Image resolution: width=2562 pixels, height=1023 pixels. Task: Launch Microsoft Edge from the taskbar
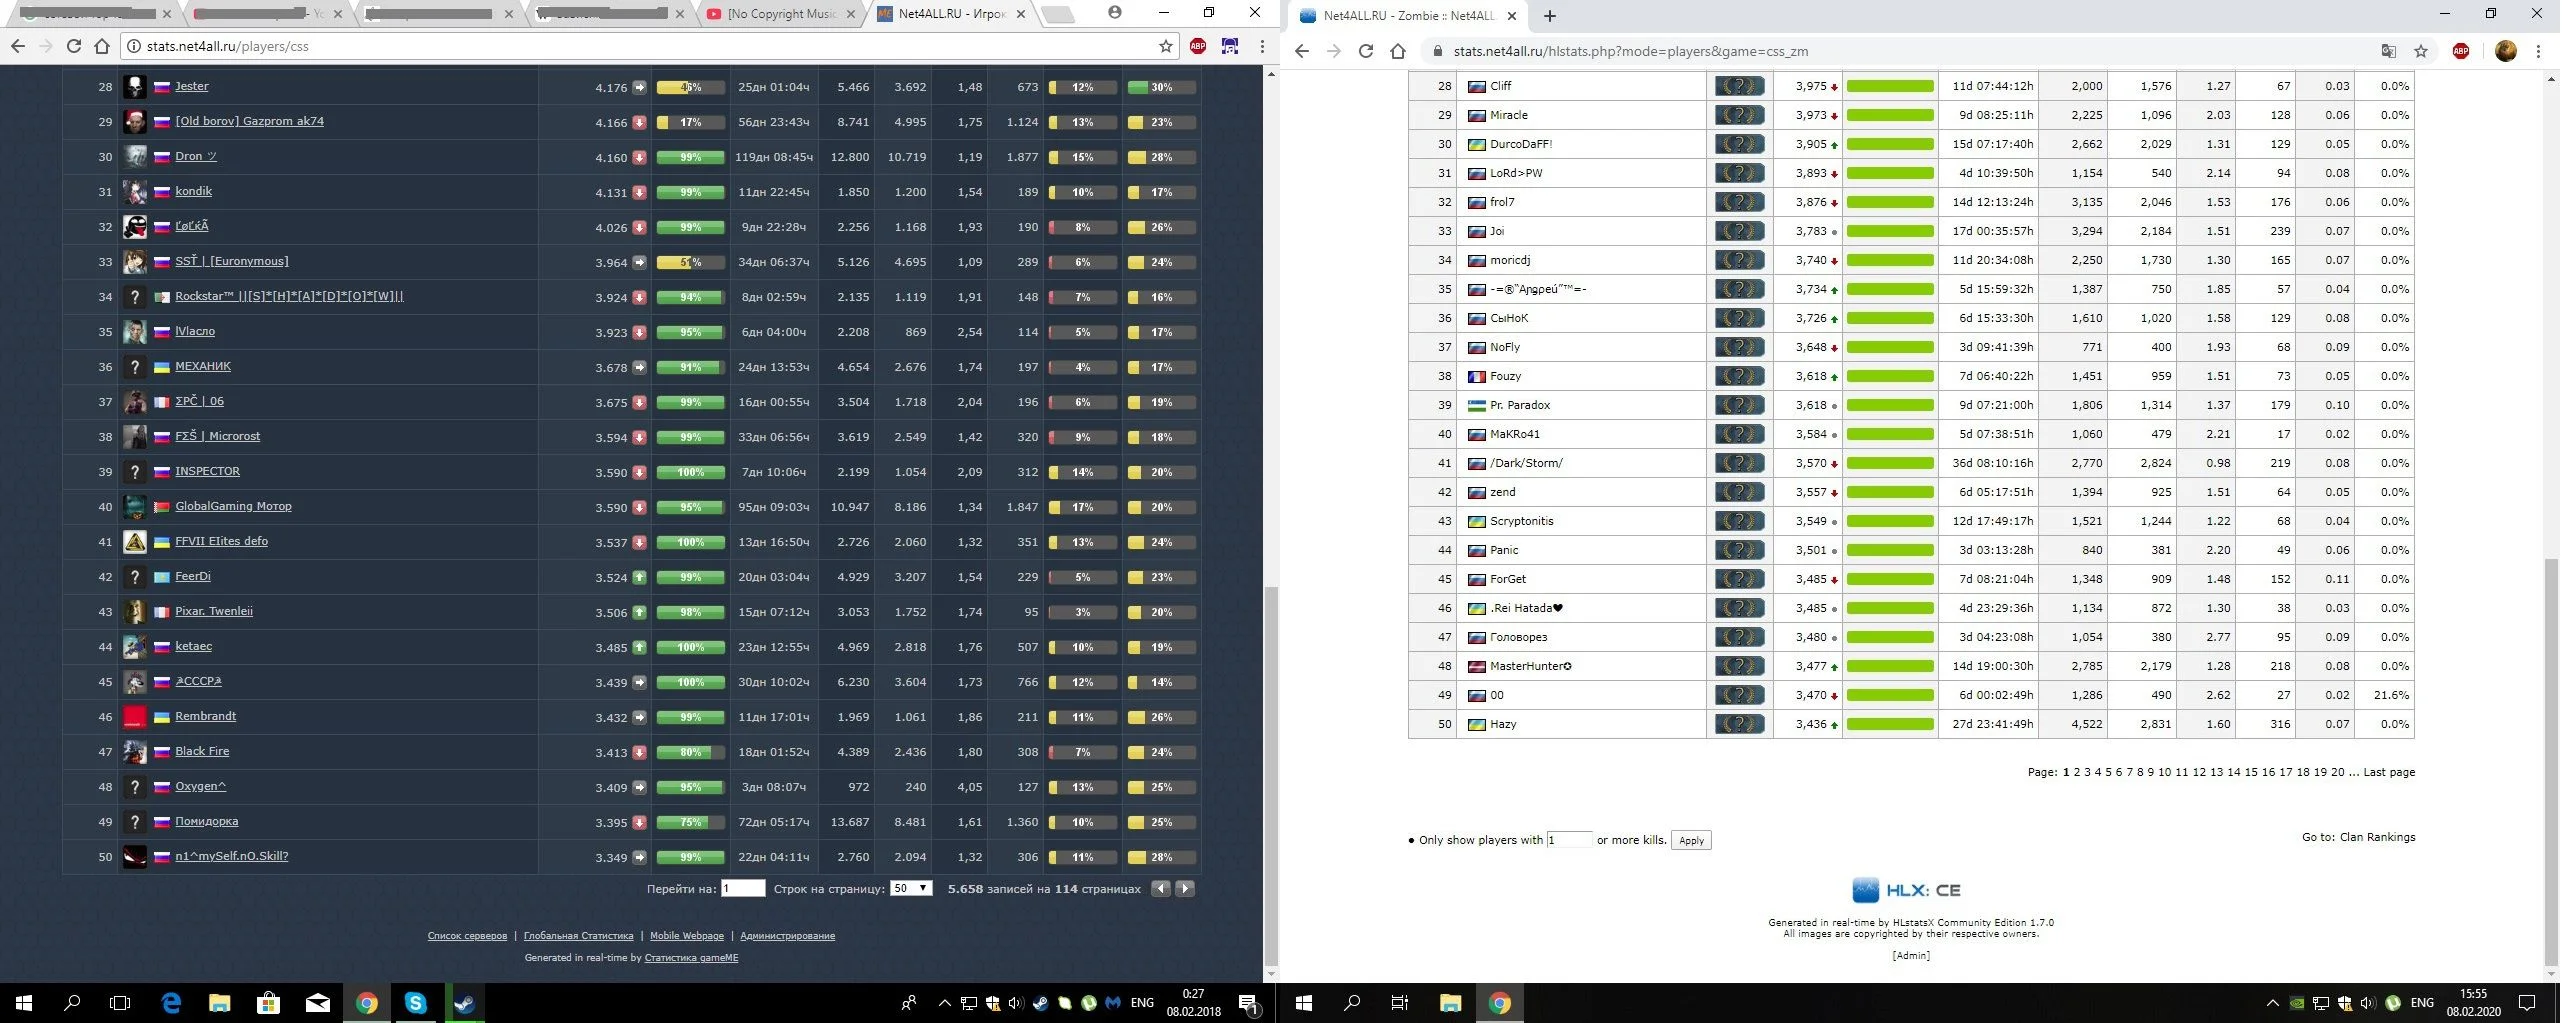point(171,1003)
